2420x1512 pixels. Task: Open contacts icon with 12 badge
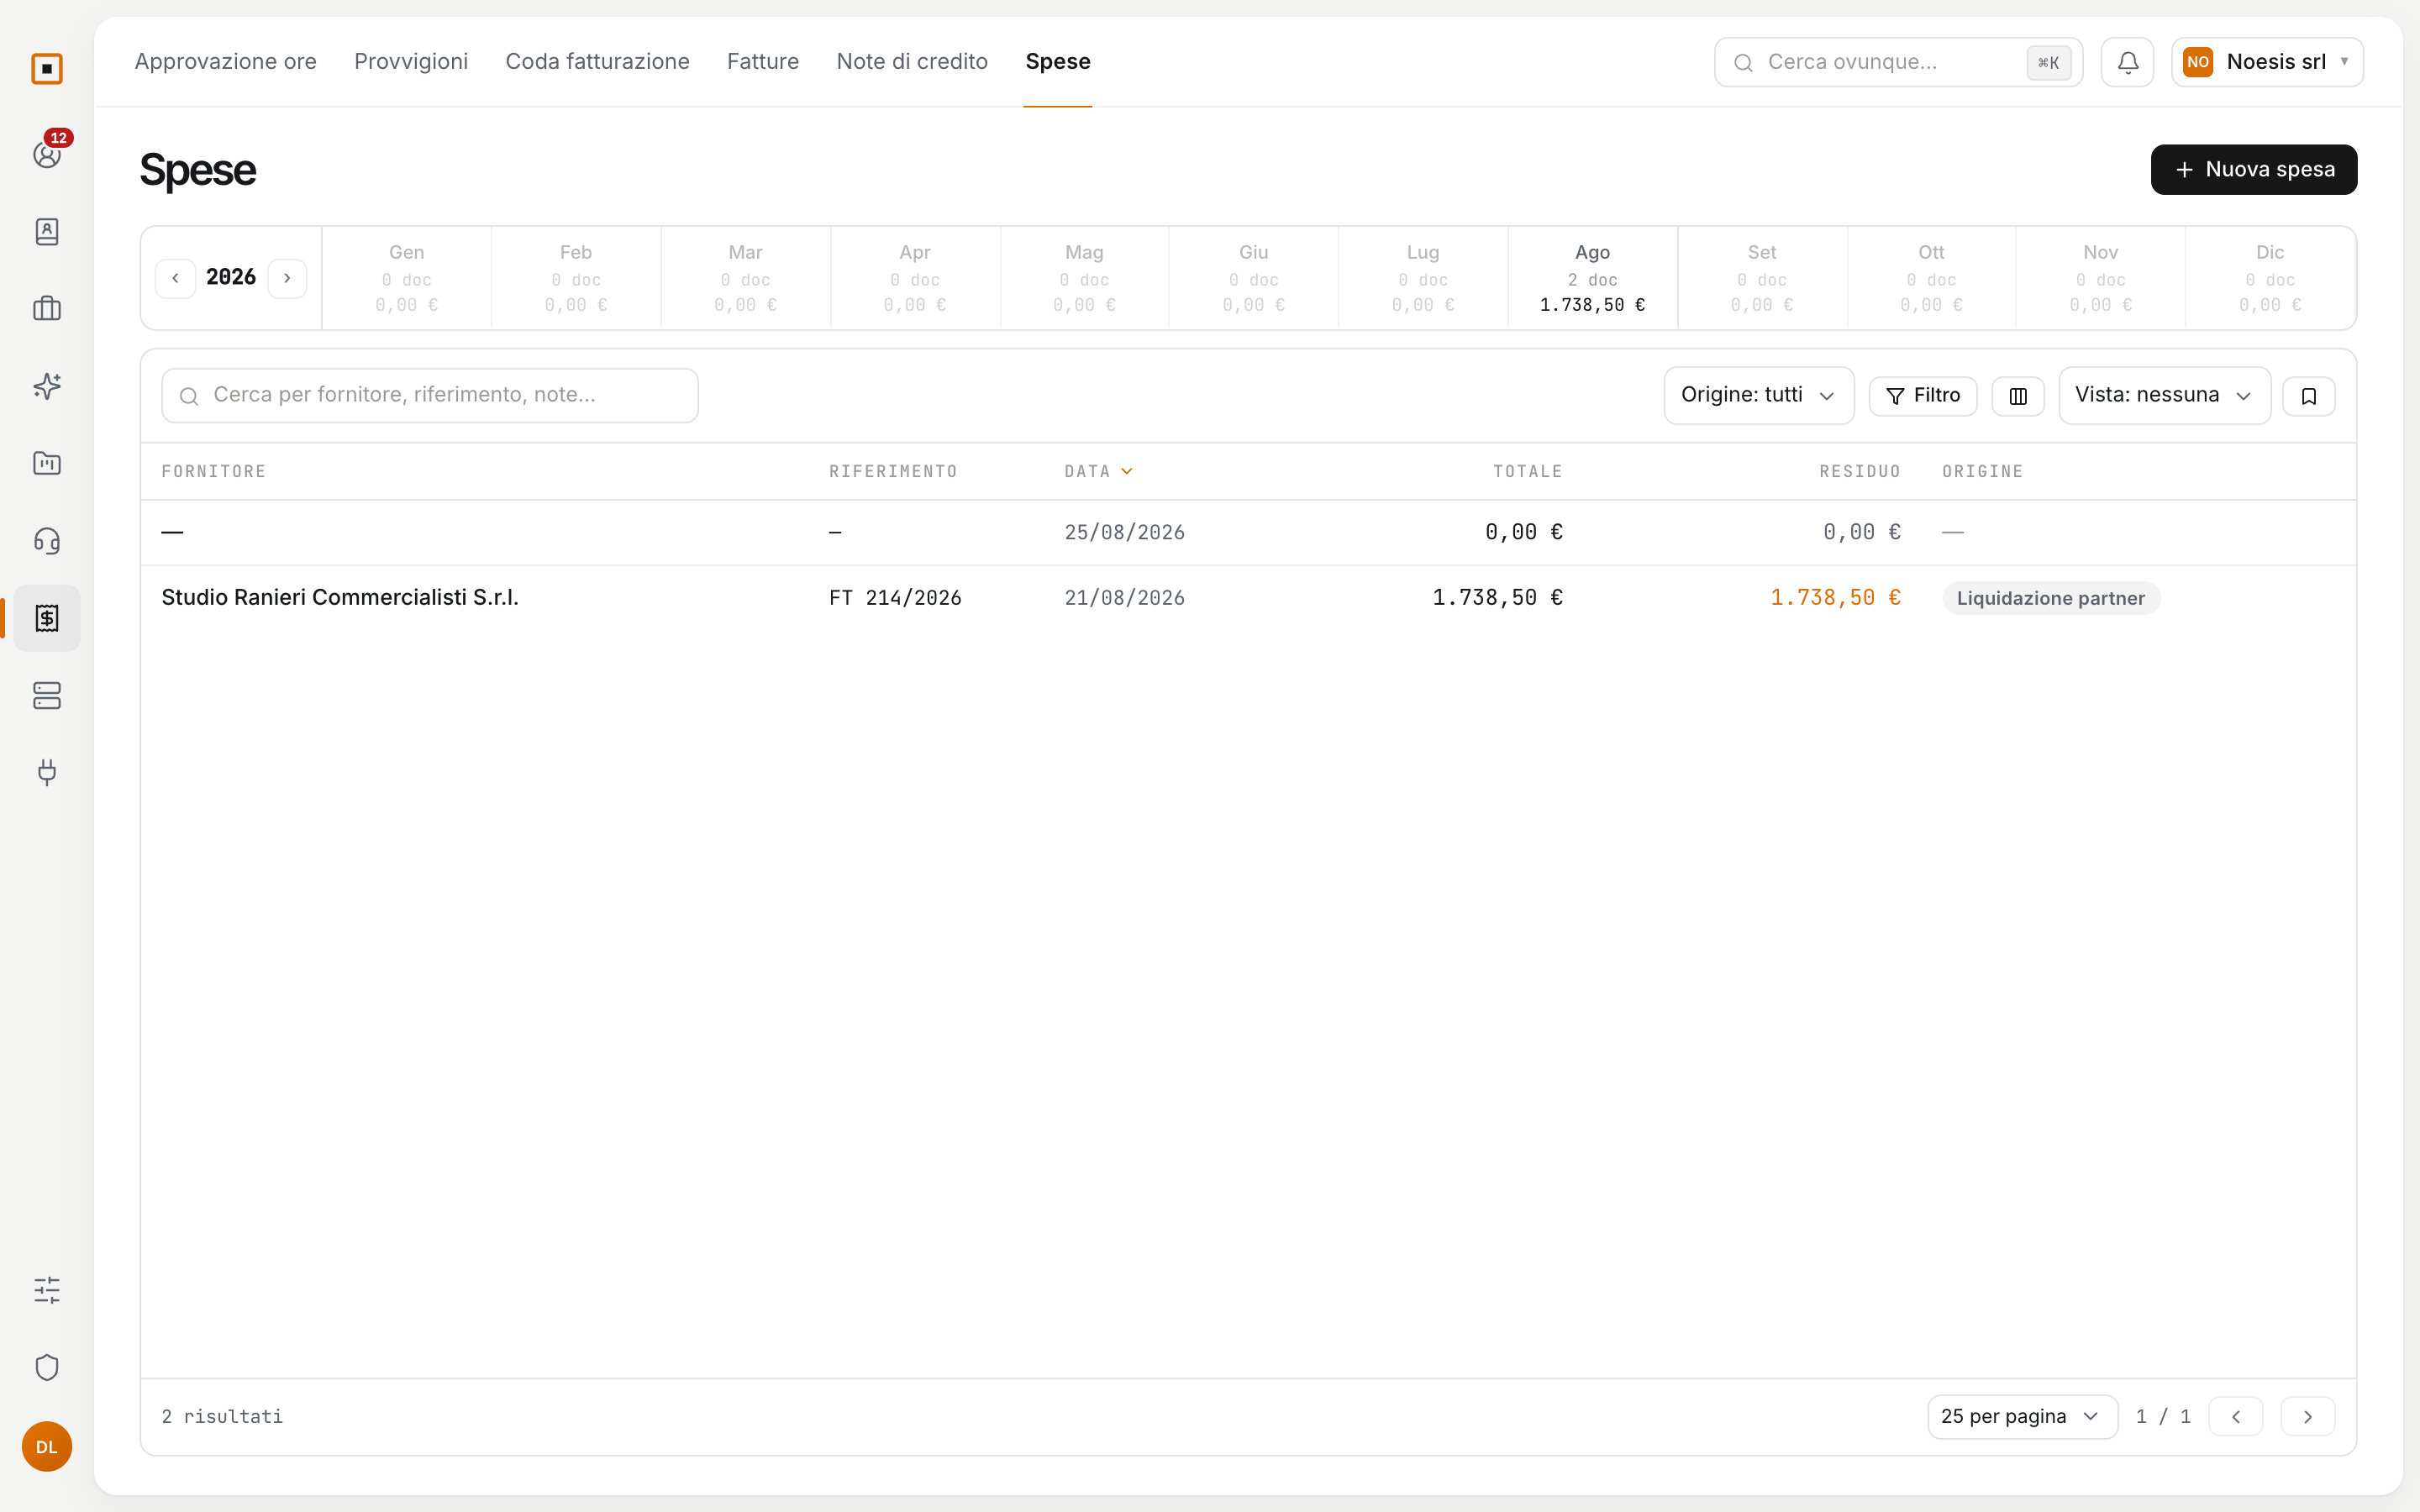[47, 154]
